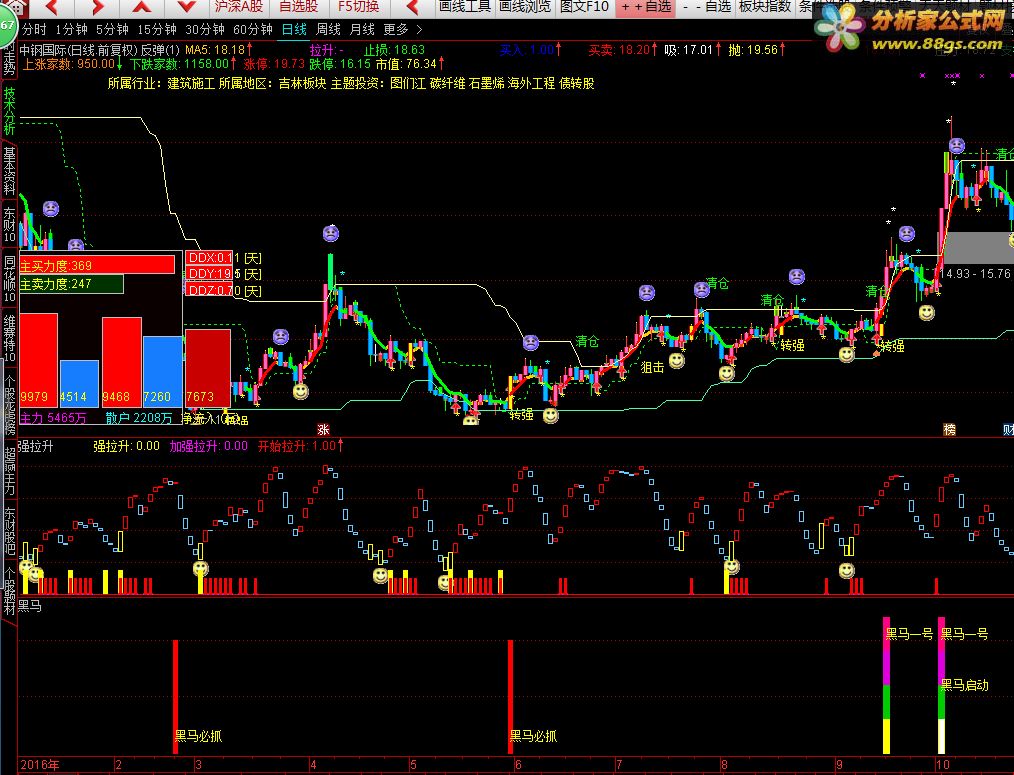Click red bar labeled 9979

38,360
